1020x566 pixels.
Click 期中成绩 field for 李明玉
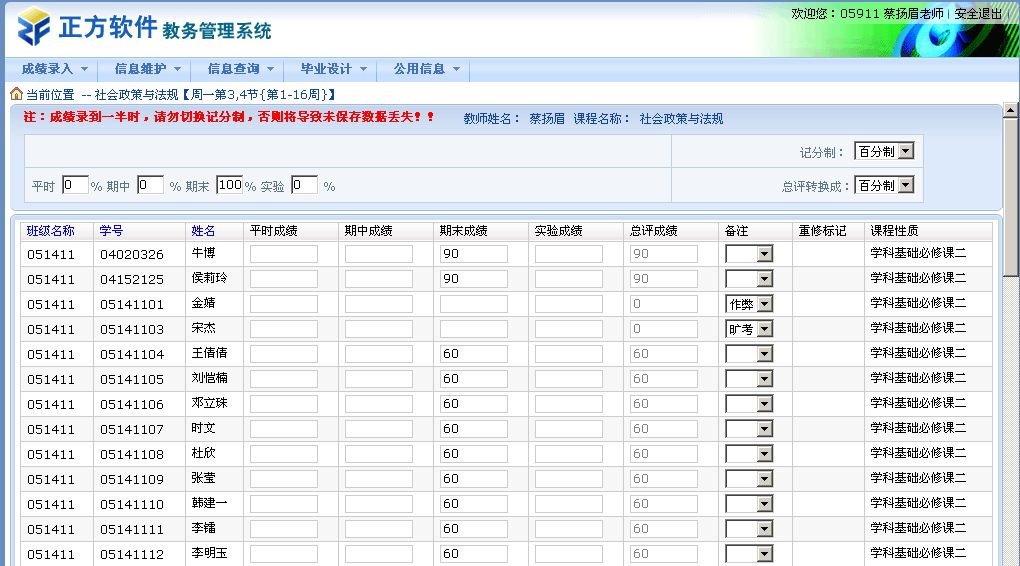coord(379,554)
